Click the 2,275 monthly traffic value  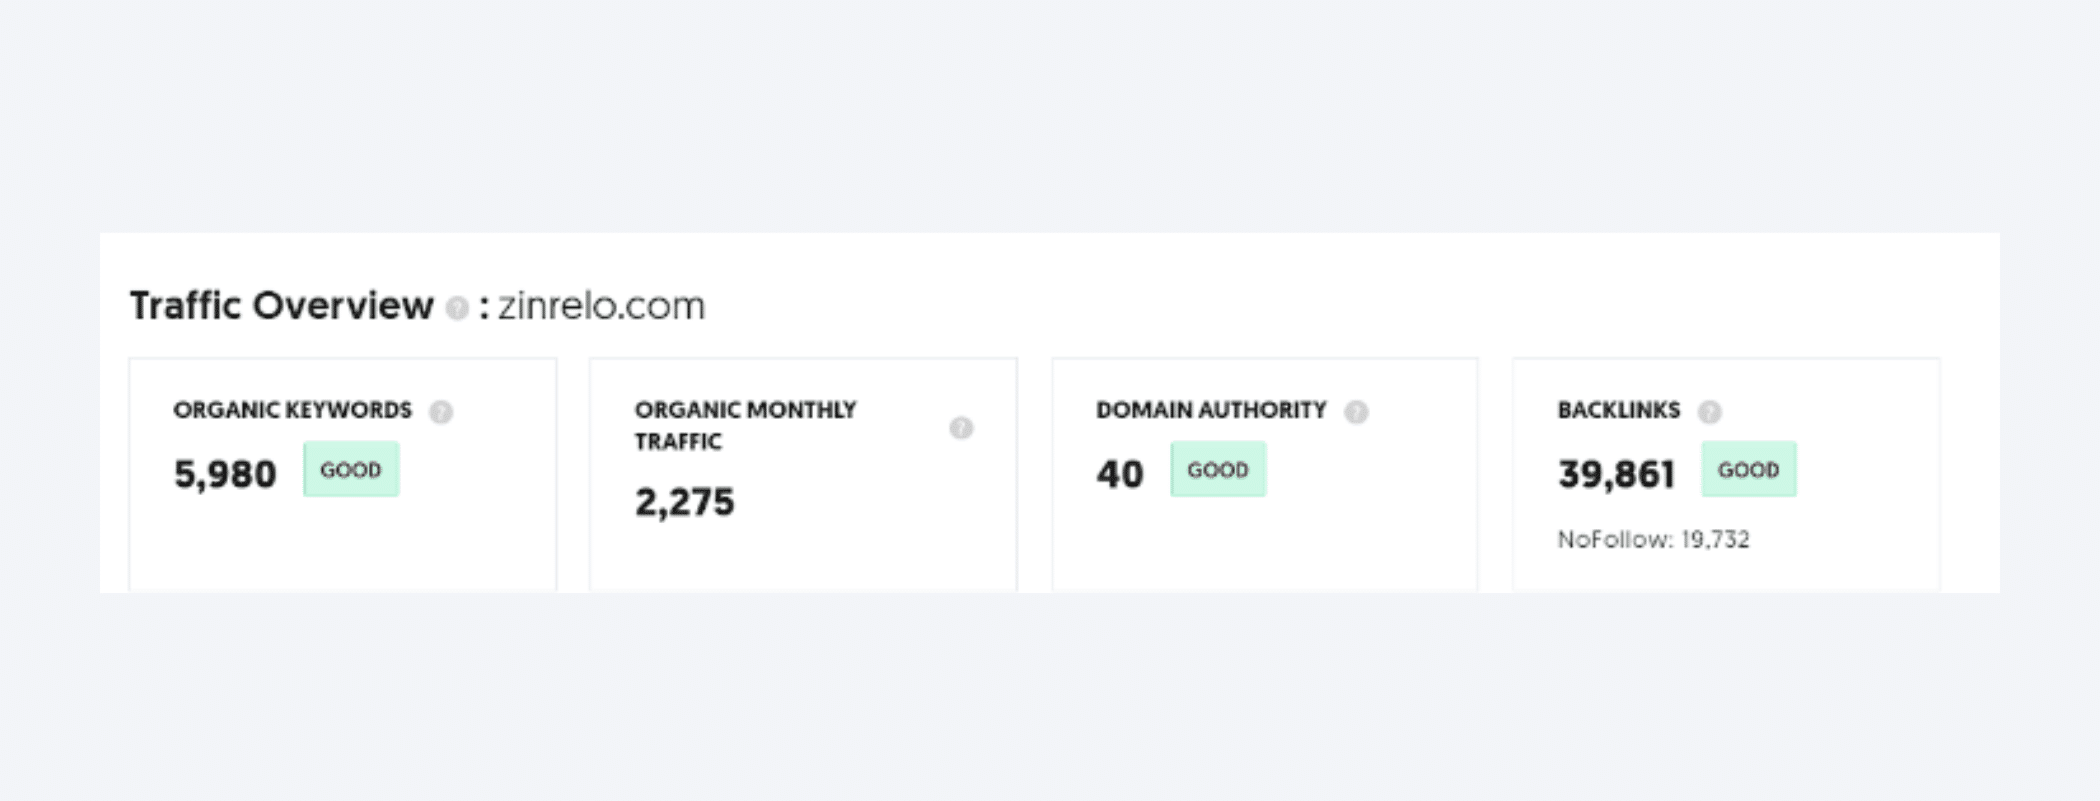(685, 502)
